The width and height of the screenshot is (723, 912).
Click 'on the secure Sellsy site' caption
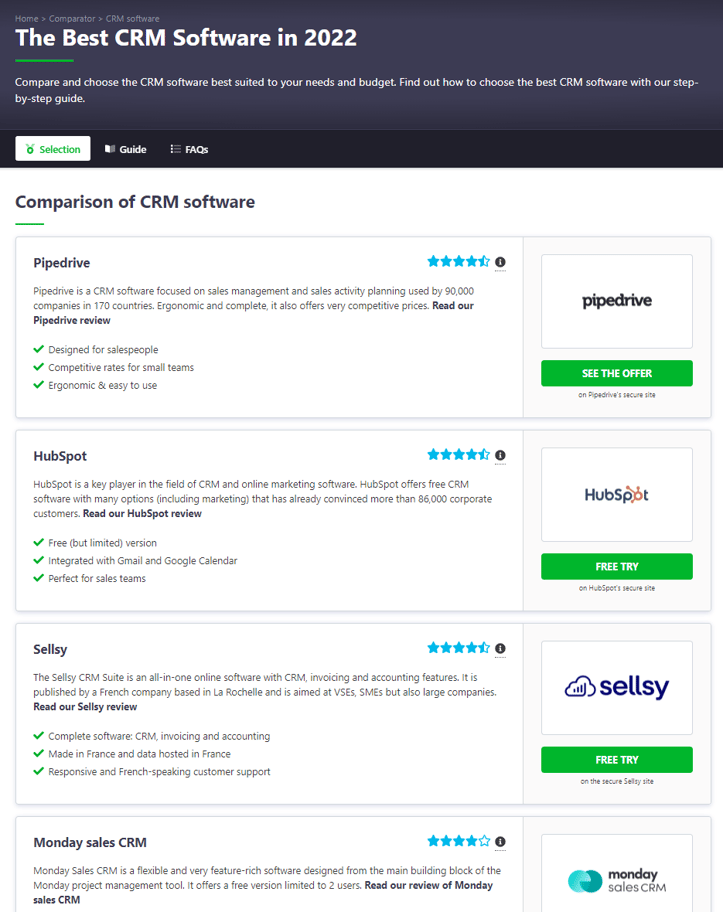click(x=617, y=781)
